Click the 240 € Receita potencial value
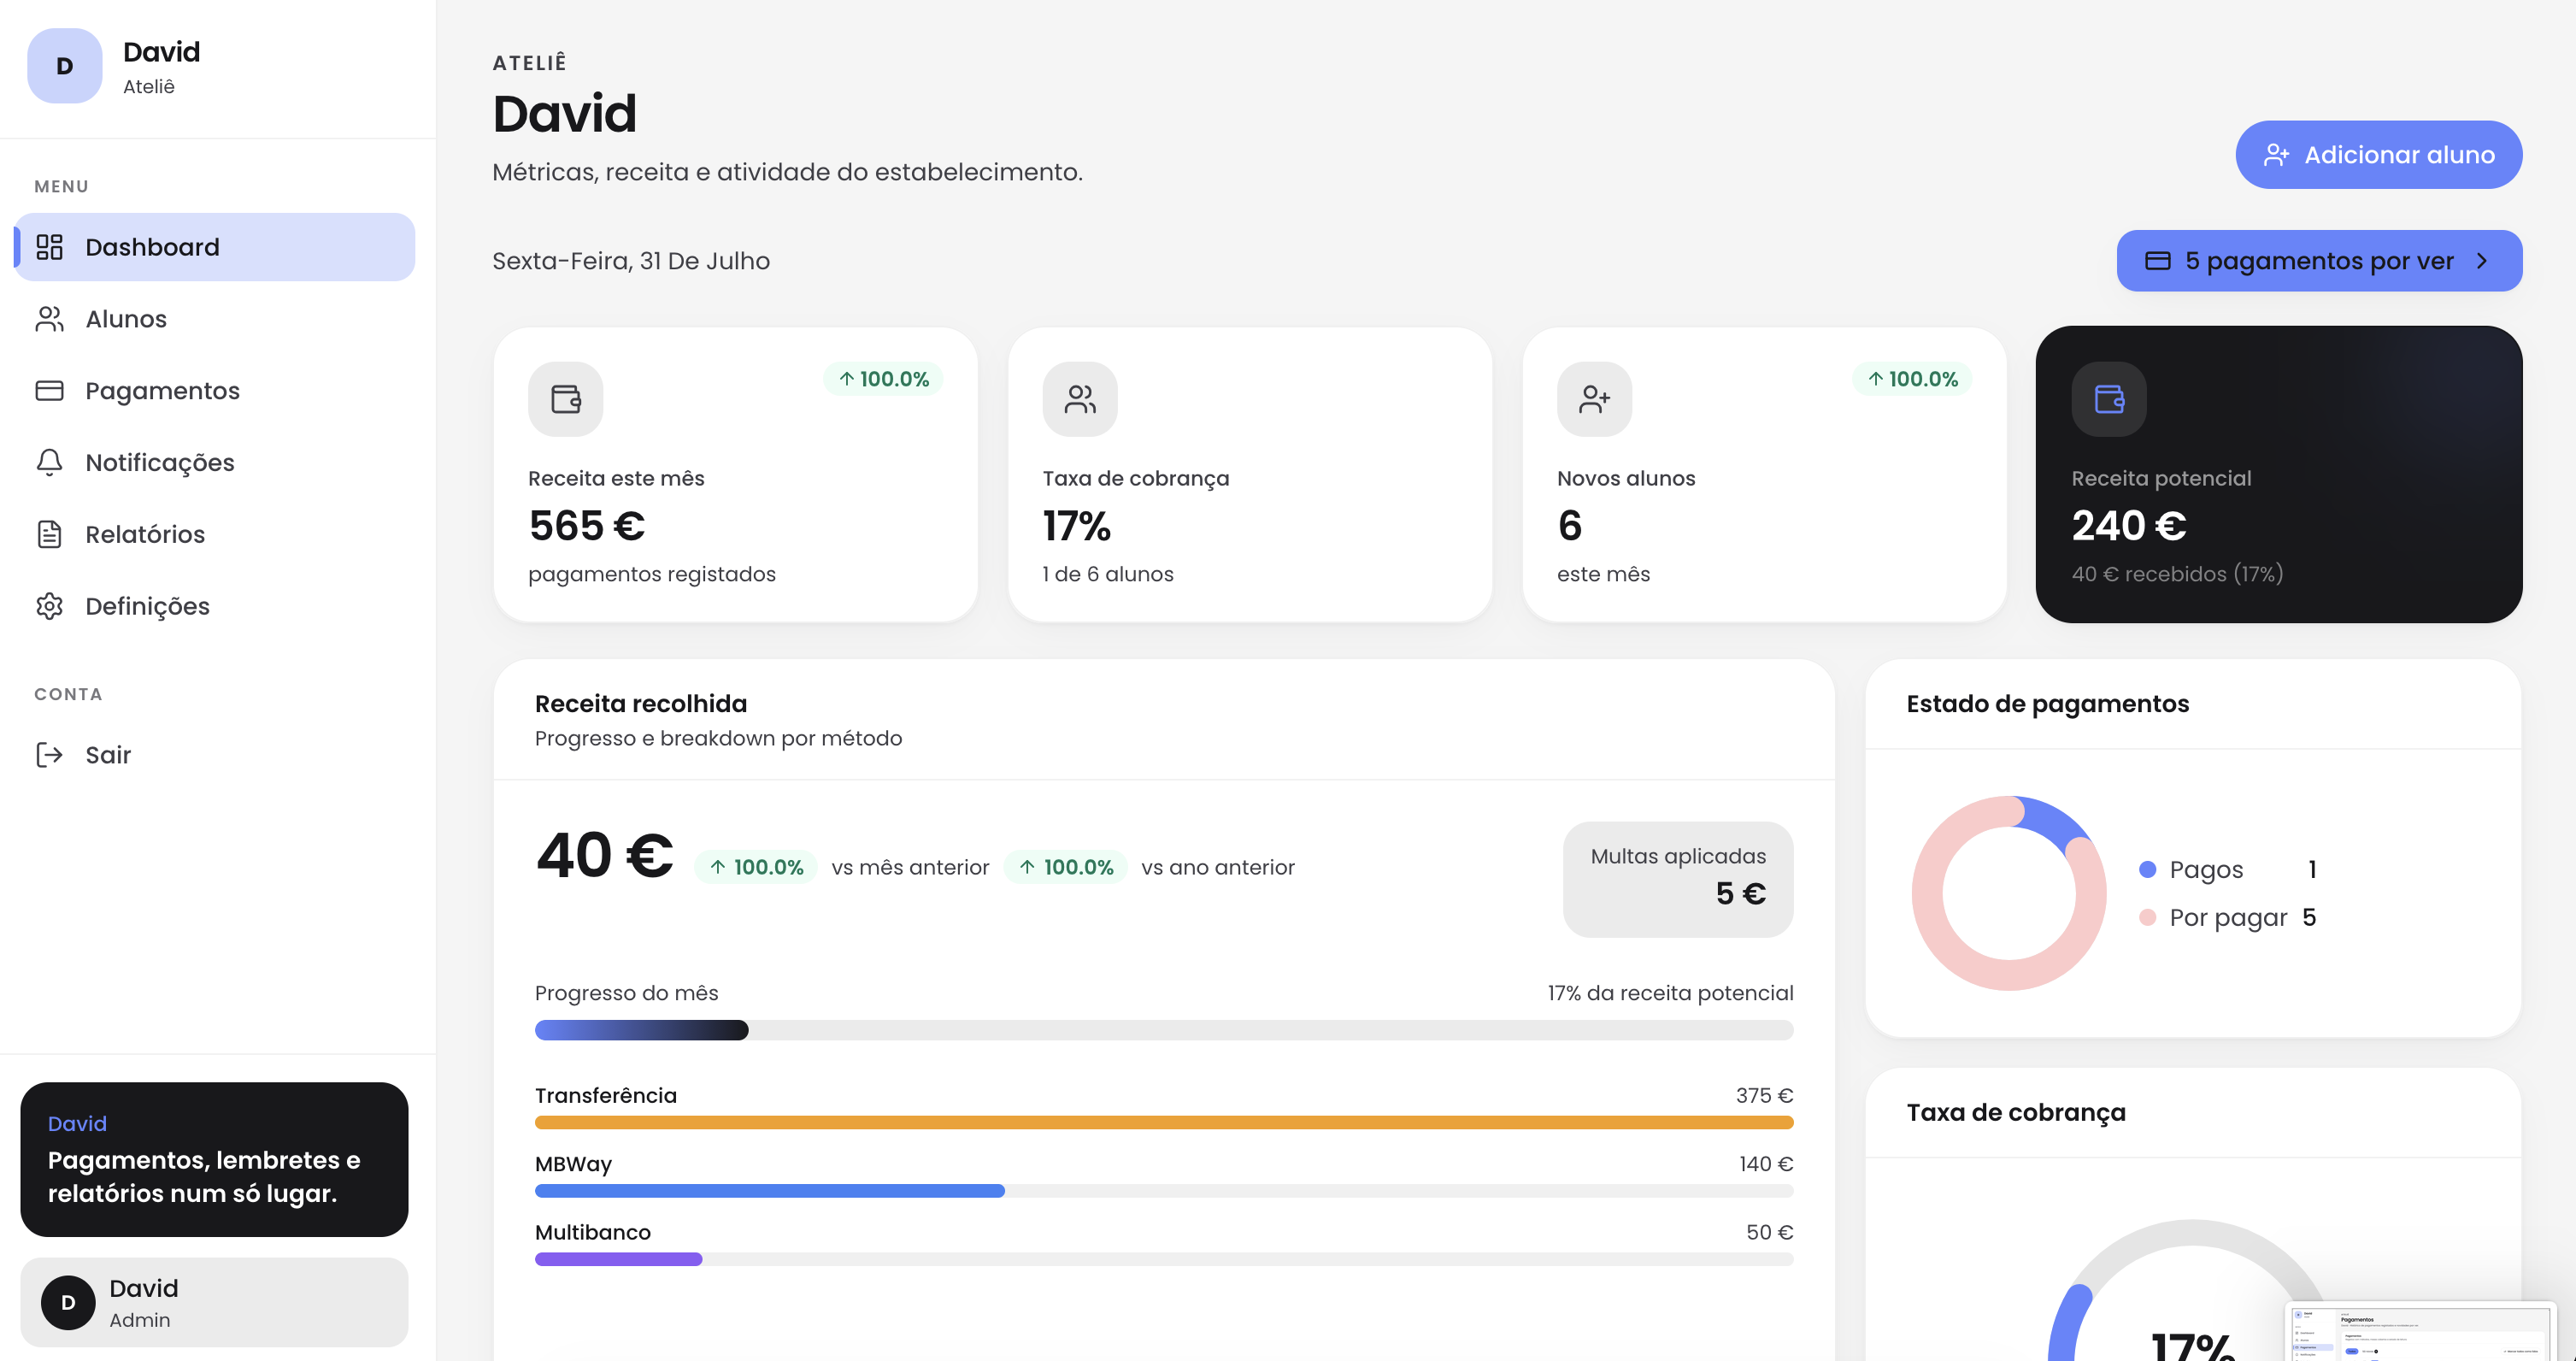The image size is (2576, 1361). coord(2129,526)
